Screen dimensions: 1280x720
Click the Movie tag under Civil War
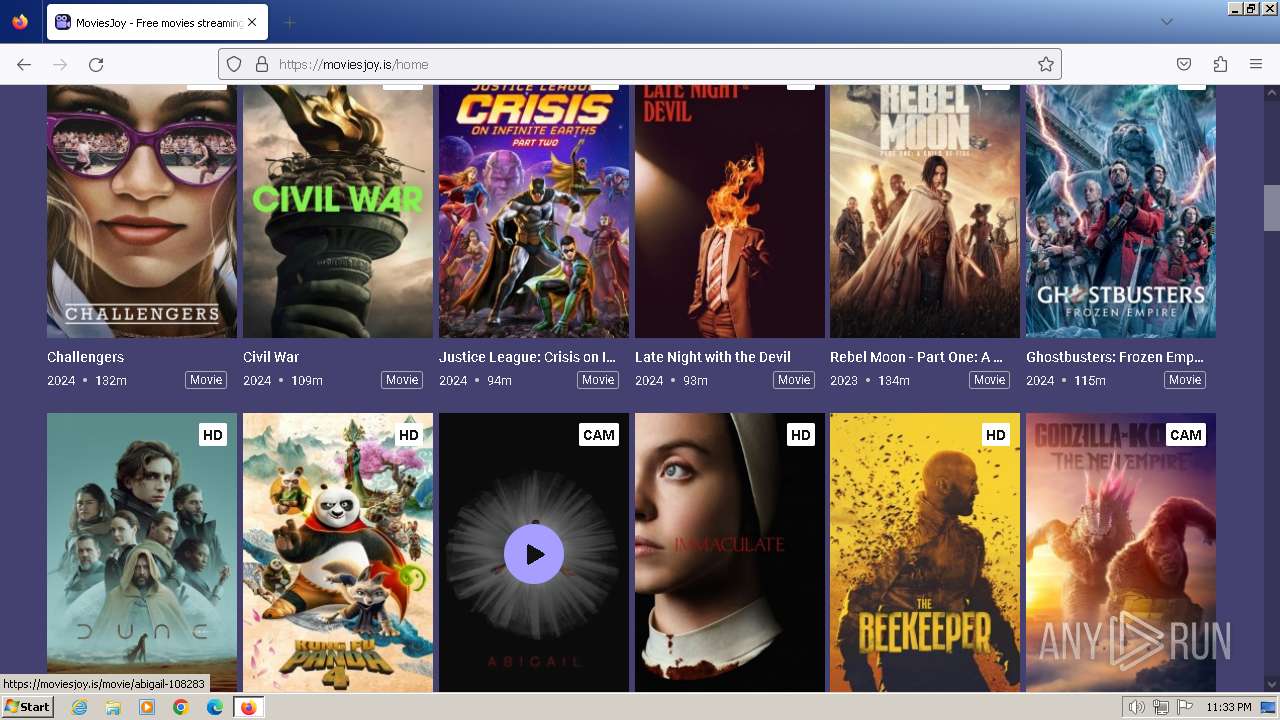tap(402, 380)
